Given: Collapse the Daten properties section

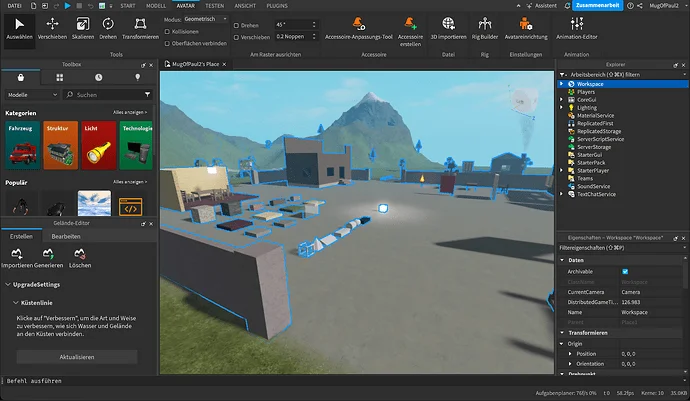Looking at the screenshot, I should [562, 260].
